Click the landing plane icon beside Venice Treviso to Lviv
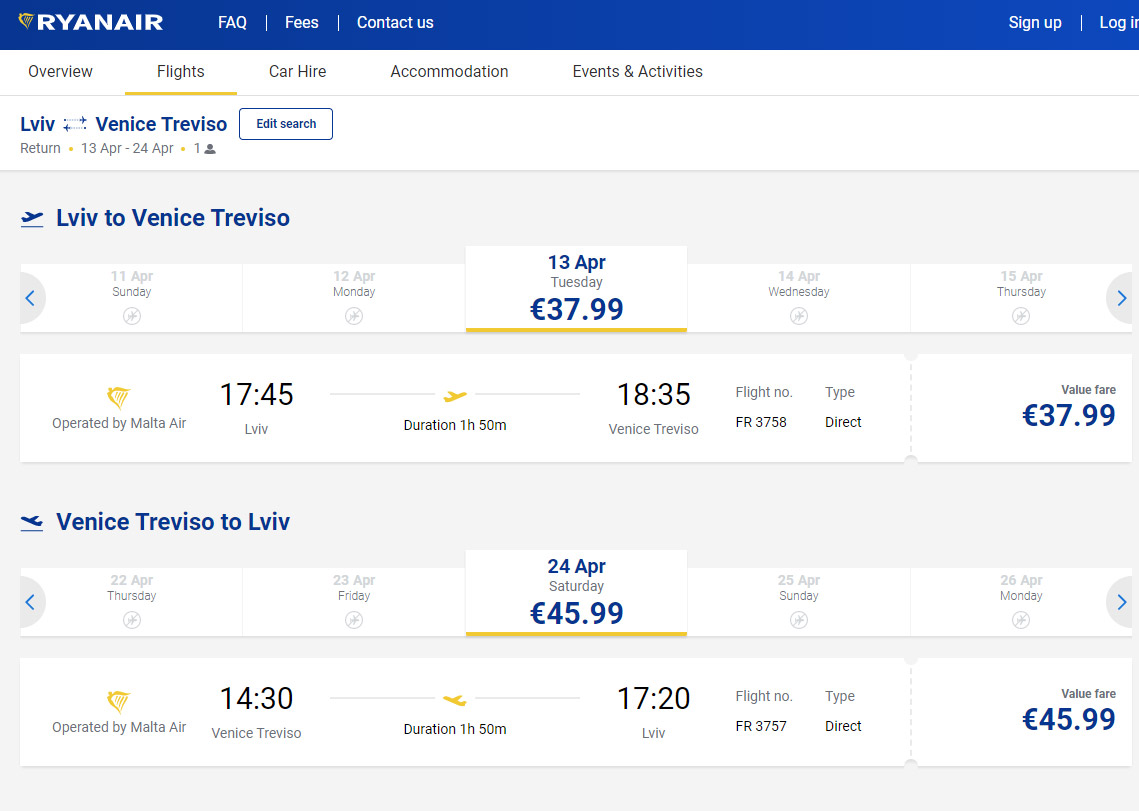Screen dimensions: 1139x811 32,522
